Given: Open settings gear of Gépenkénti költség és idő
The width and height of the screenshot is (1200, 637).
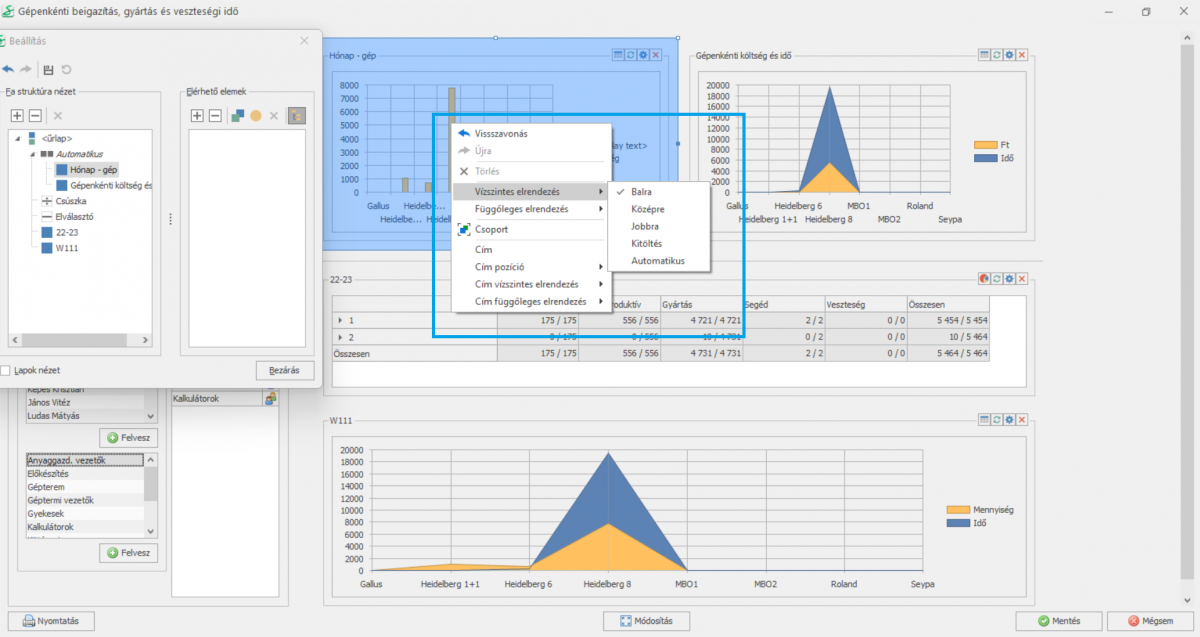Looking at the screenshot, I should [1009, 55].
